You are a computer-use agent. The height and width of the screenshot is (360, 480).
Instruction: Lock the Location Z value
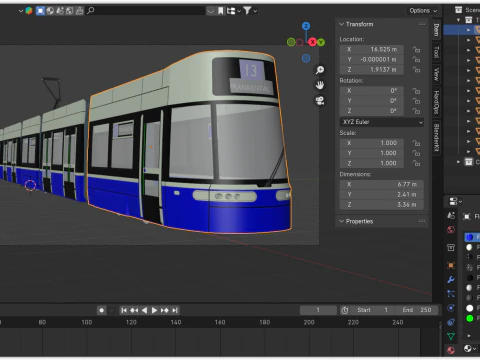coord(416,70)
